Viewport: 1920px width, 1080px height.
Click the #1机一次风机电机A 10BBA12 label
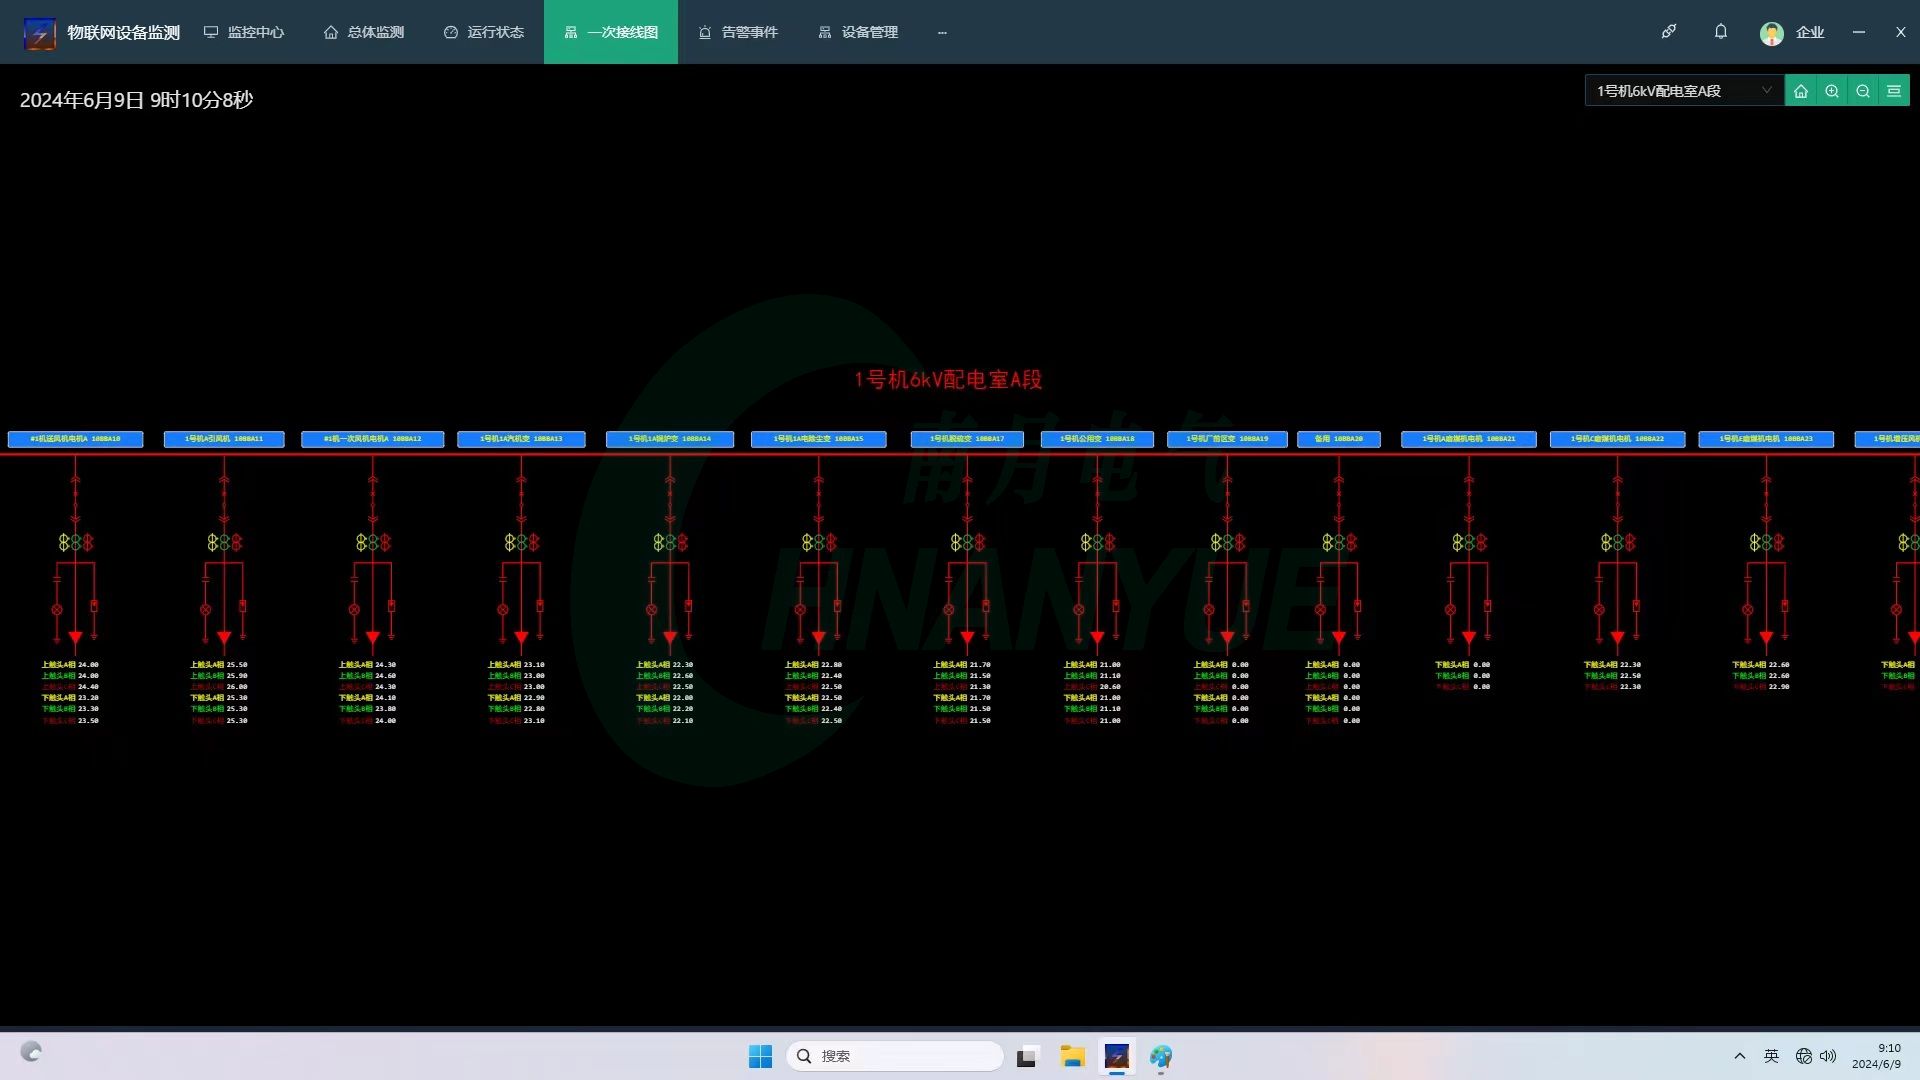coord(372,439)
